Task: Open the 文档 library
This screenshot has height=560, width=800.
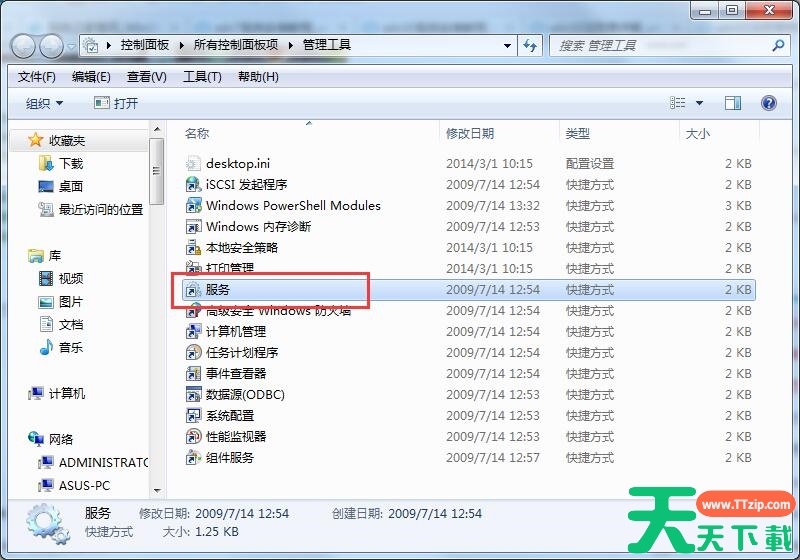Action: coord(61,324)
